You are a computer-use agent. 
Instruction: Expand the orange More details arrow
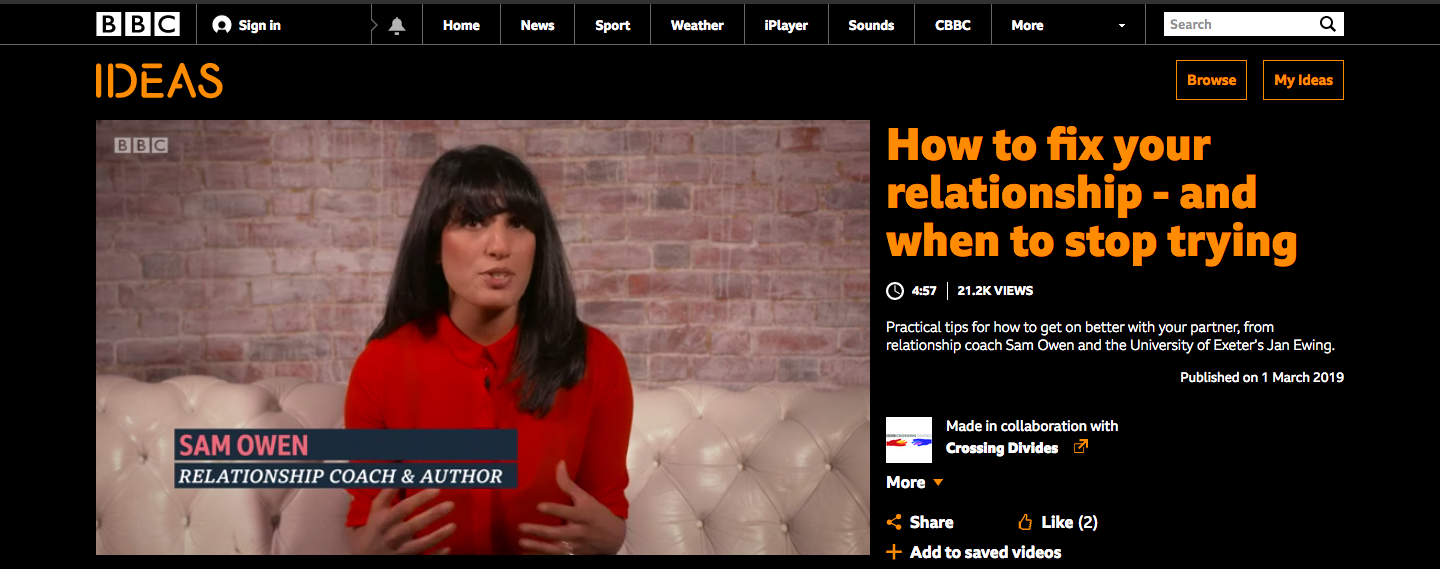(x=938, y=483)
